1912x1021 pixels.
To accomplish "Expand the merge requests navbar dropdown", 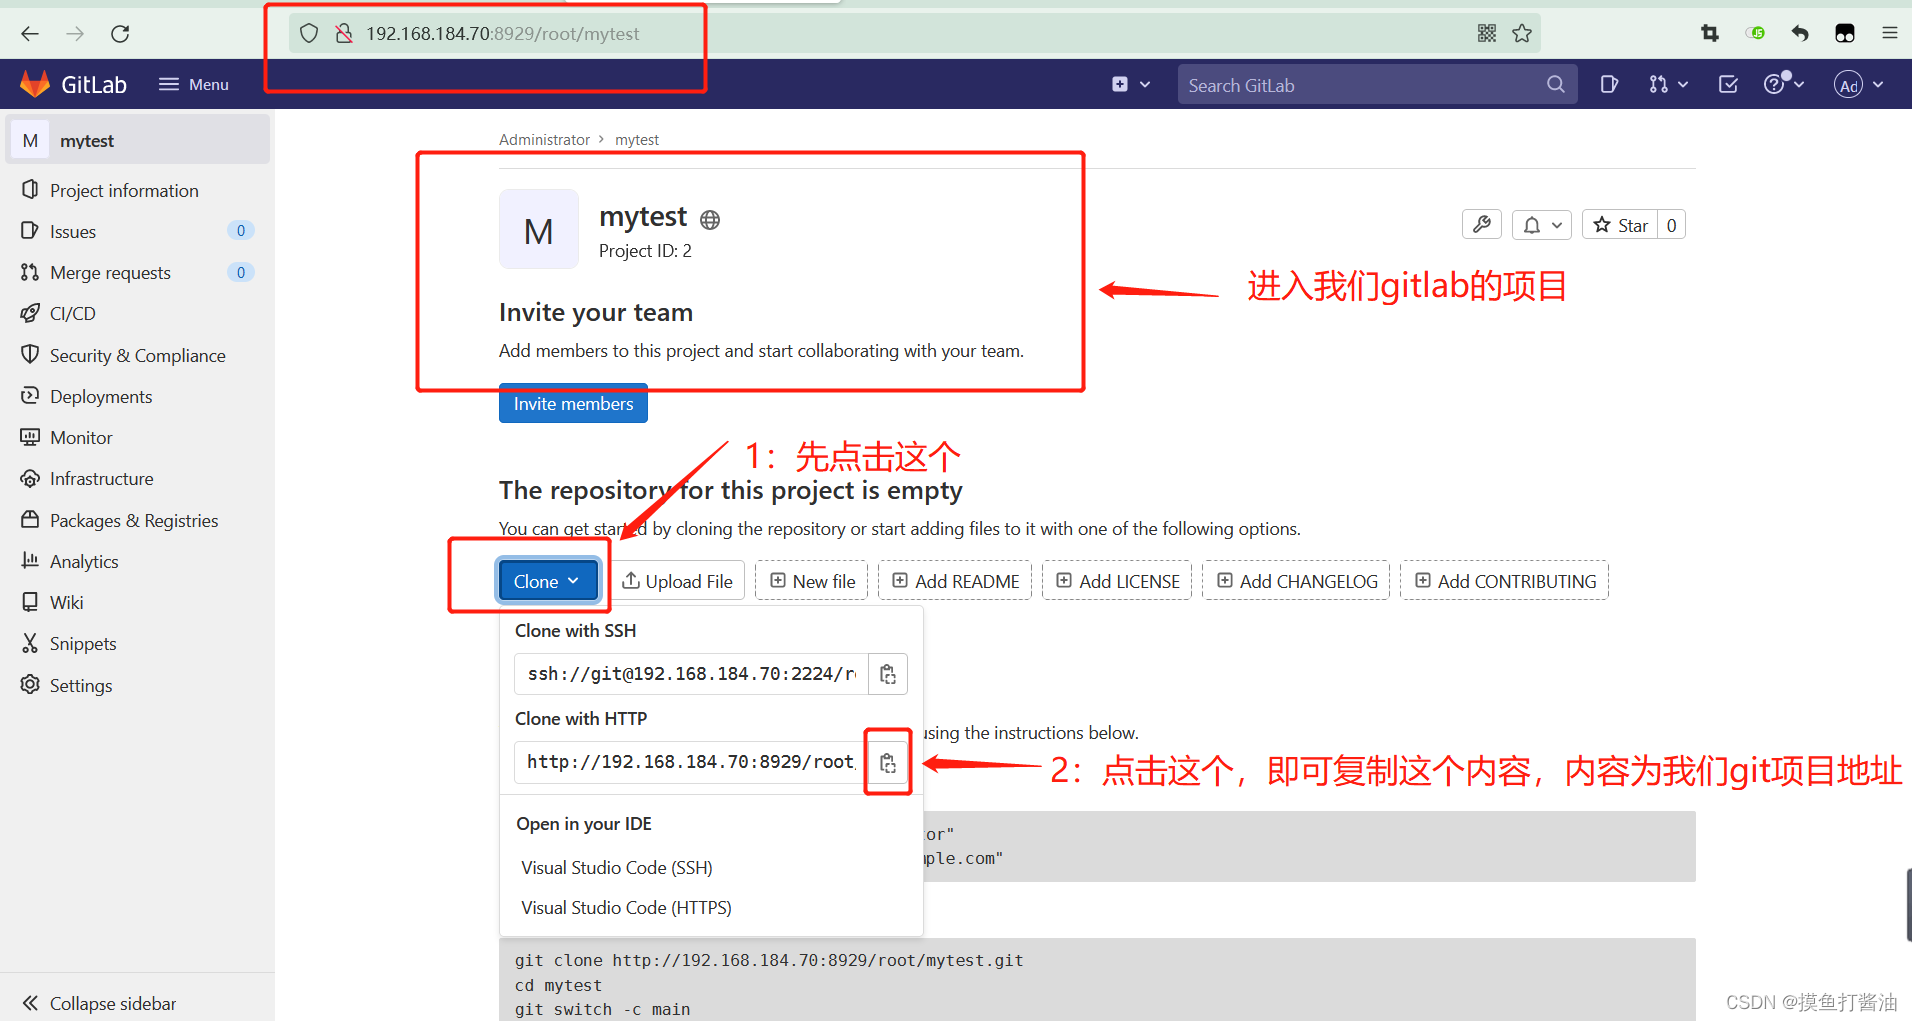I will tap(1668, 85).
